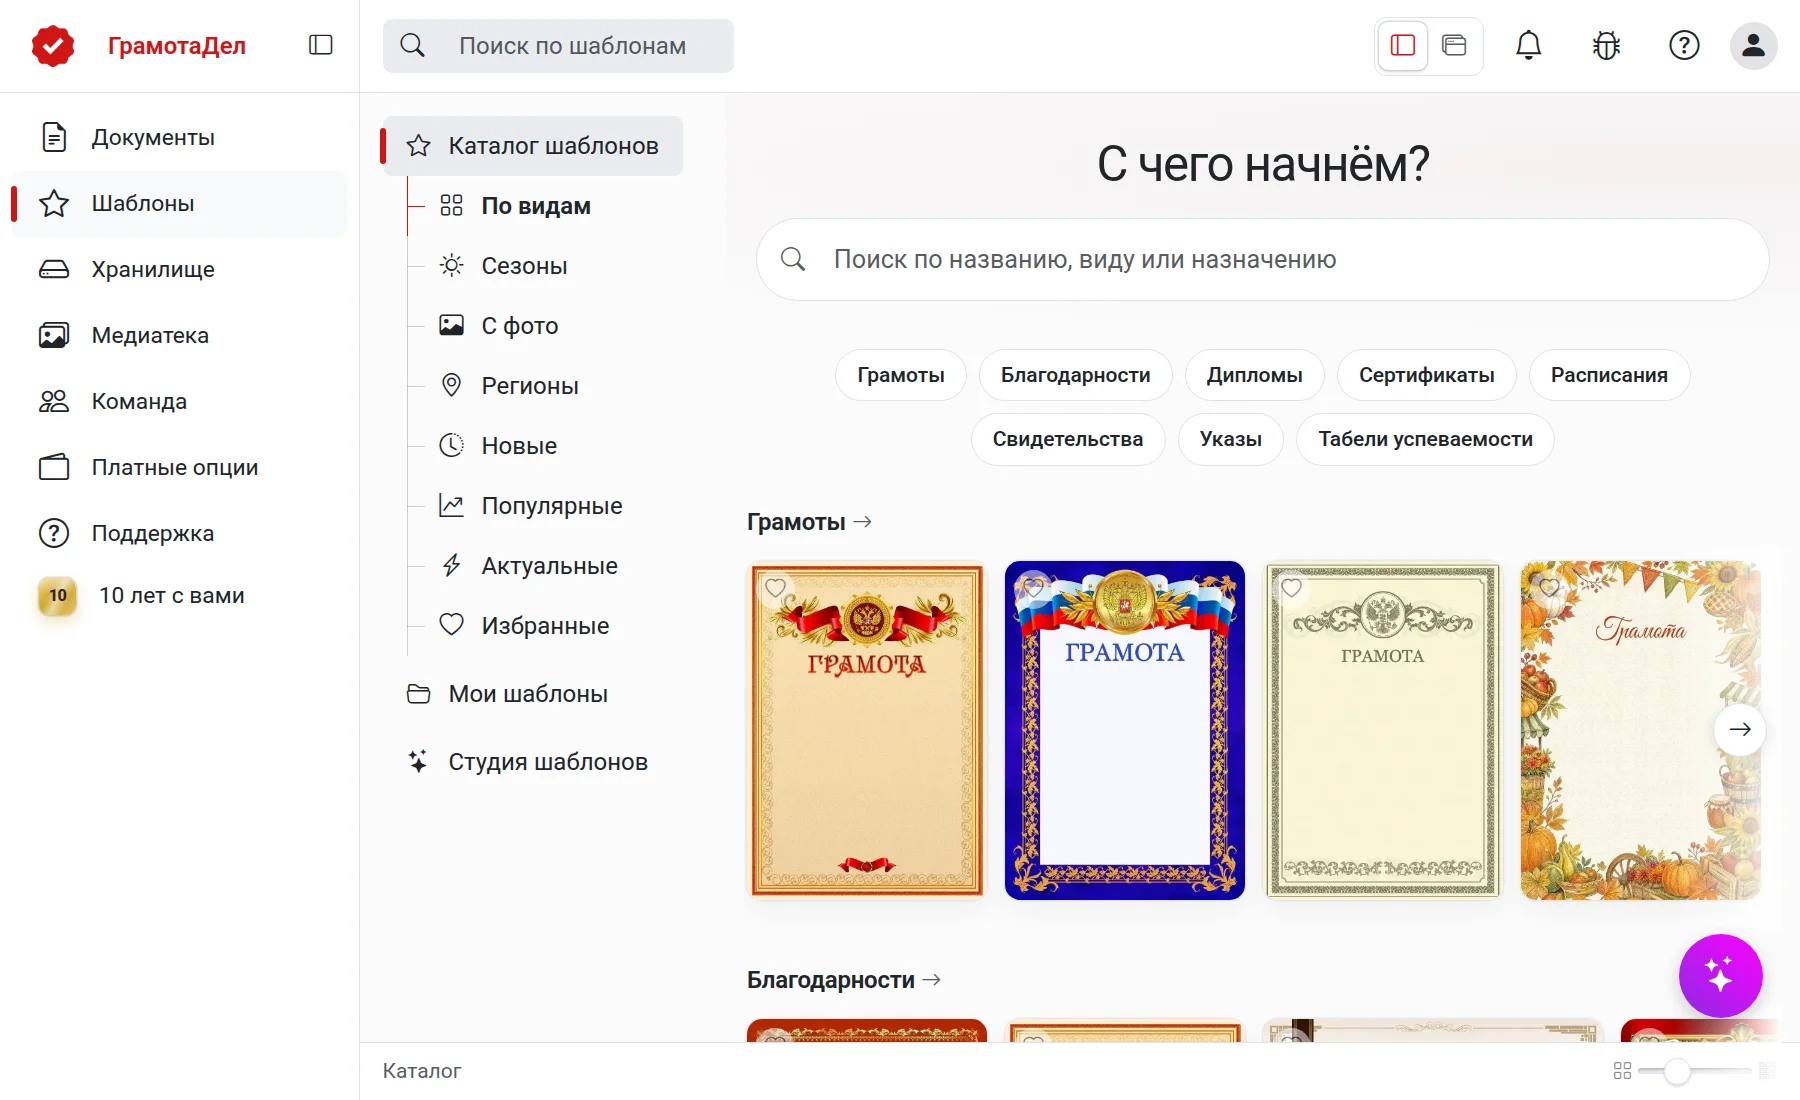
Task: Open Медиатека
Action: pyautogui.click(x=179, y=335)
